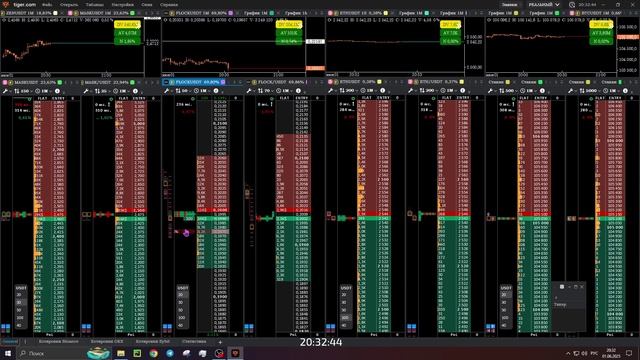
Task: Open the Котировки OKX workspace tab
Action: pyautogui.click(x=107, y=341)
